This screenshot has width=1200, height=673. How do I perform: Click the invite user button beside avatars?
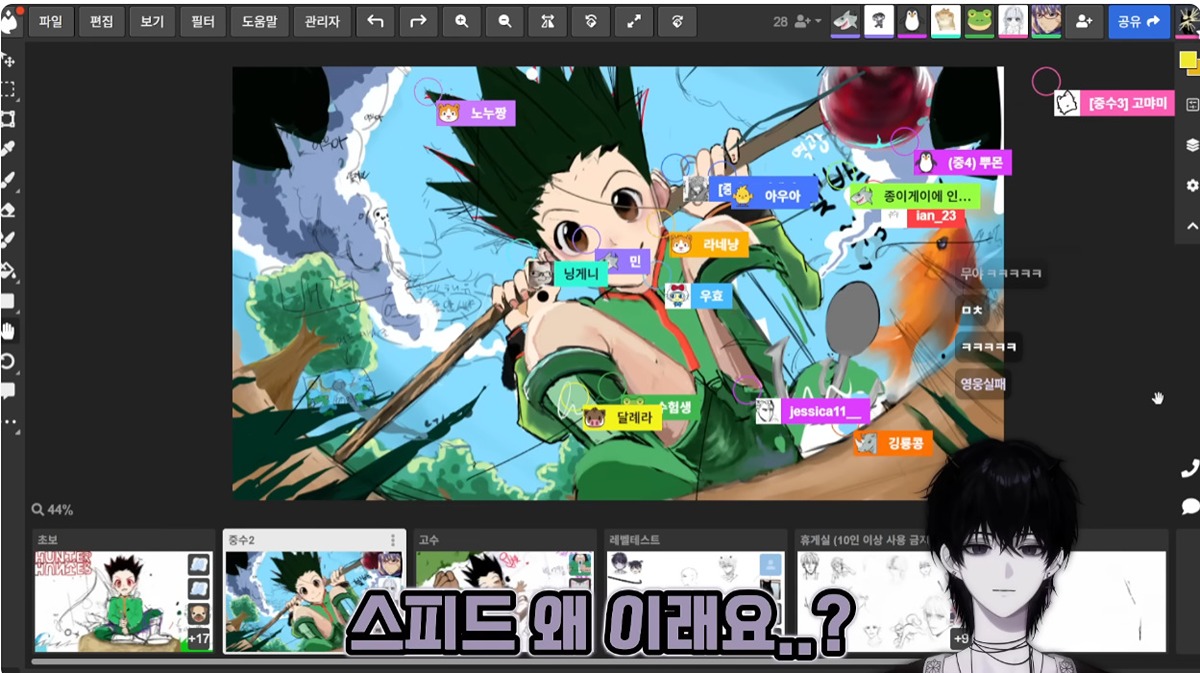tap(1083, 21)
